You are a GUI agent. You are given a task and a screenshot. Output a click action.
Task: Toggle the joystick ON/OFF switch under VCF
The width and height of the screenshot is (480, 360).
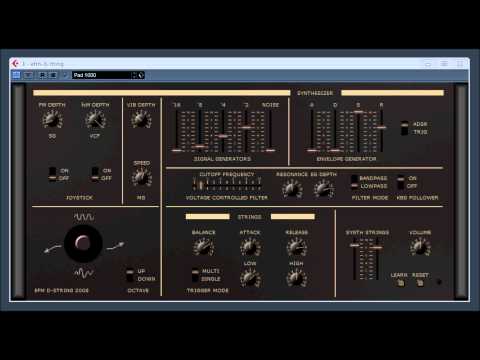pyautogui.click(x=95, y=174)
